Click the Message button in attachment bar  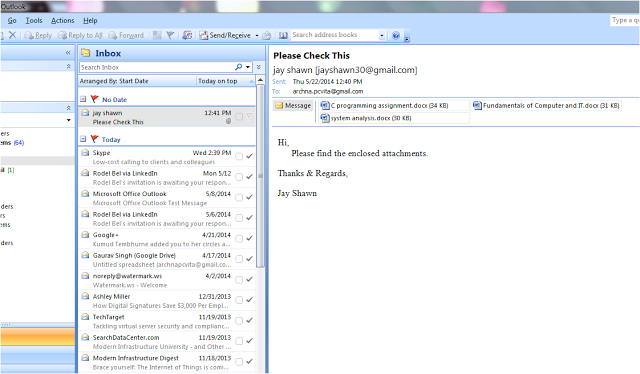tap(293, 106)
